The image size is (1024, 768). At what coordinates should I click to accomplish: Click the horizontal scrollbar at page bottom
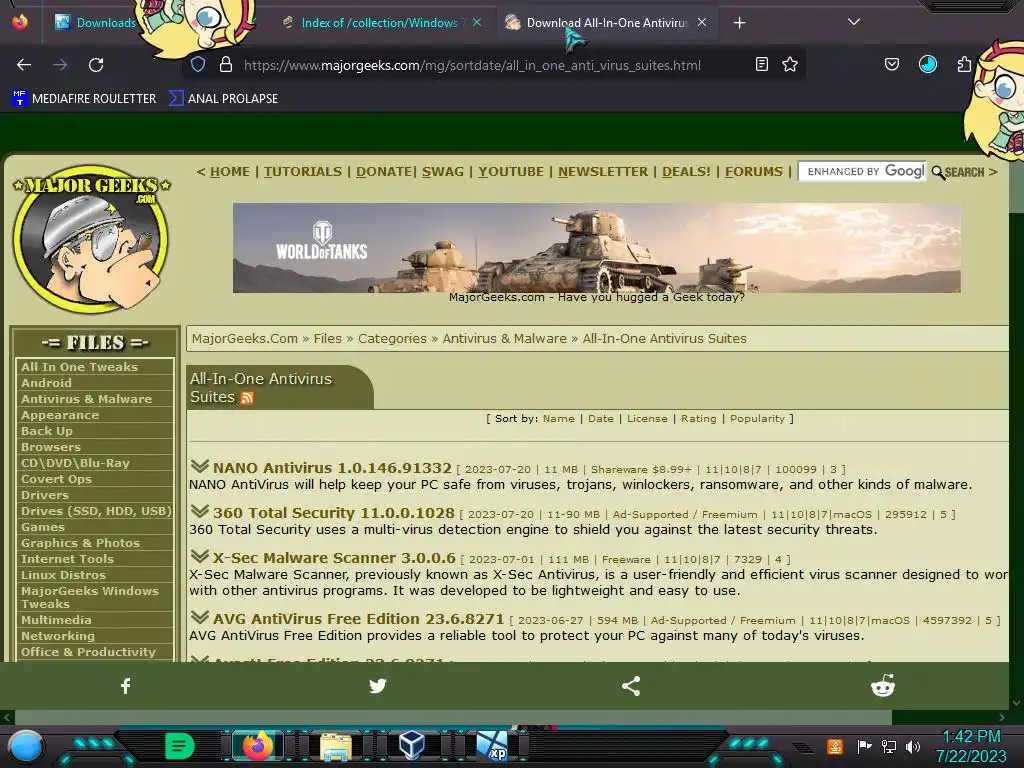click(454, 718)
